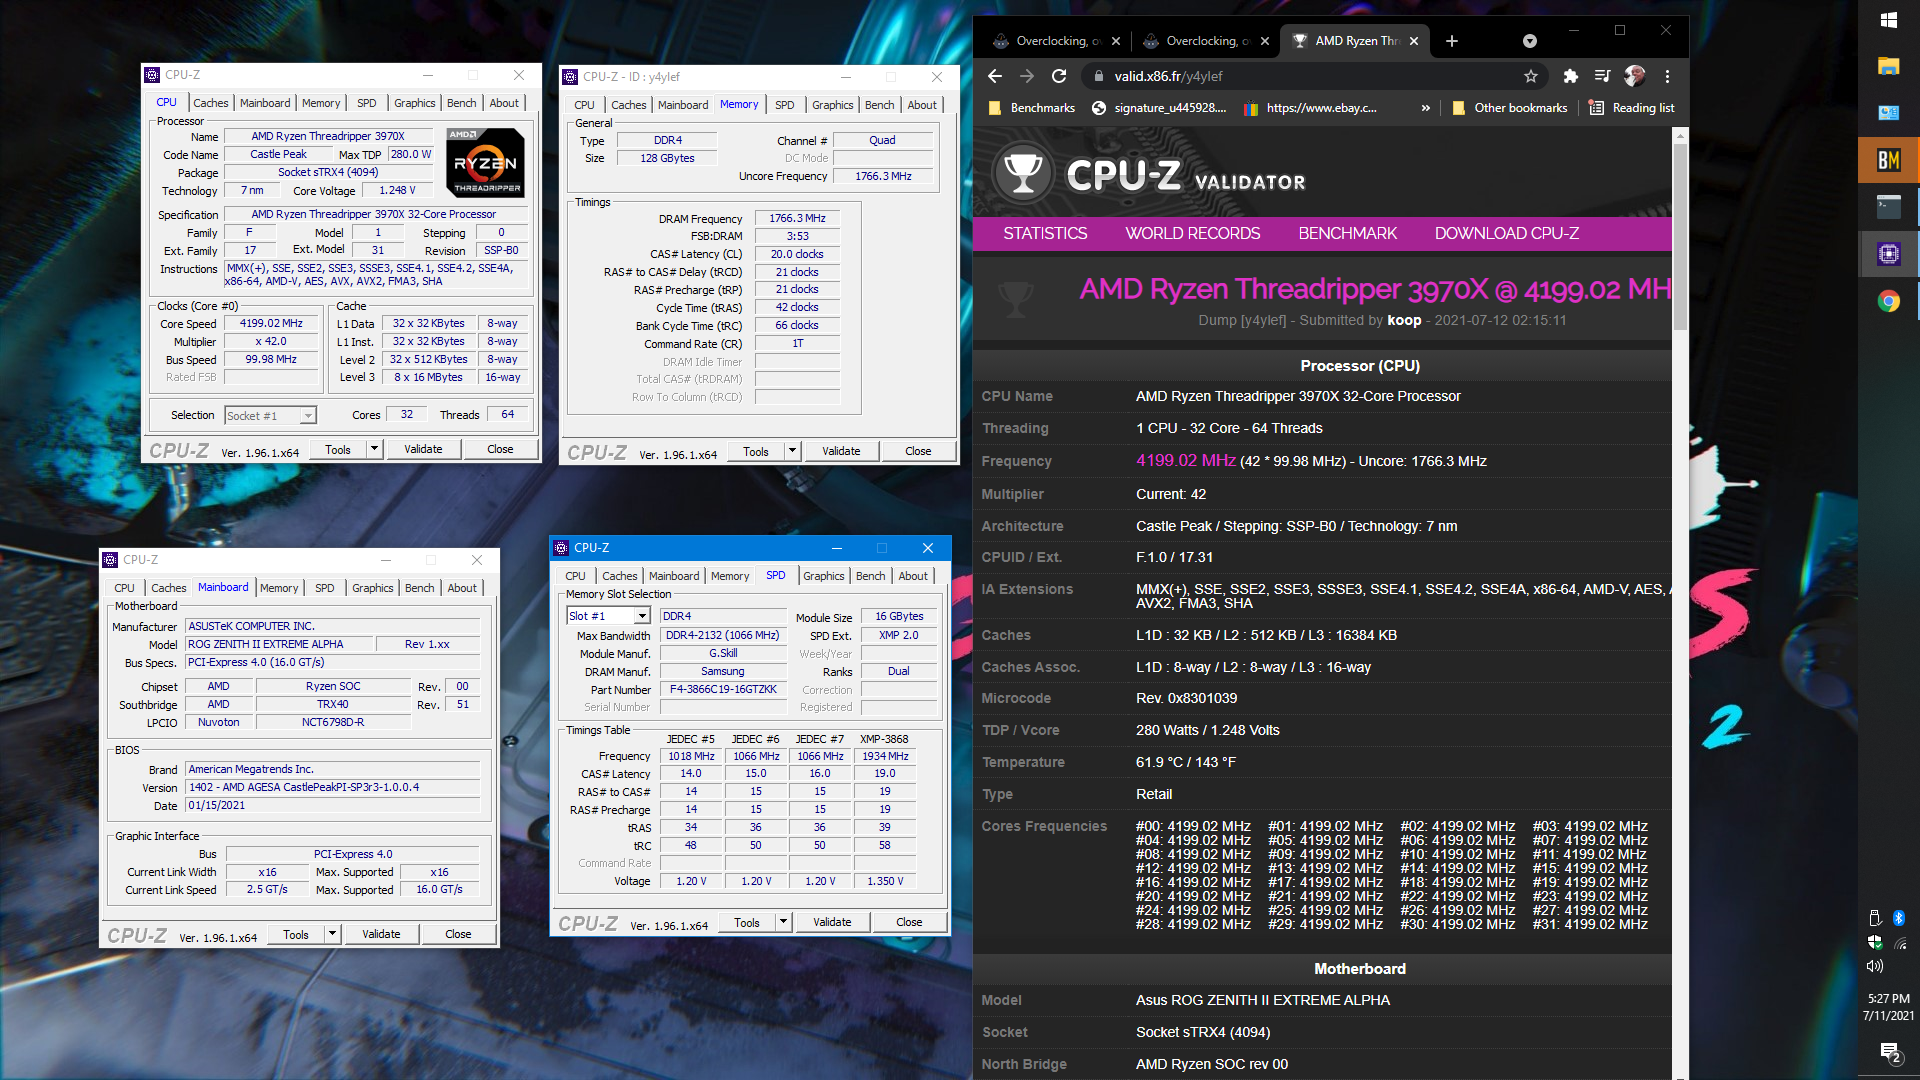Open the Benchmarks bookmark folder

[x=1031, y=108]
